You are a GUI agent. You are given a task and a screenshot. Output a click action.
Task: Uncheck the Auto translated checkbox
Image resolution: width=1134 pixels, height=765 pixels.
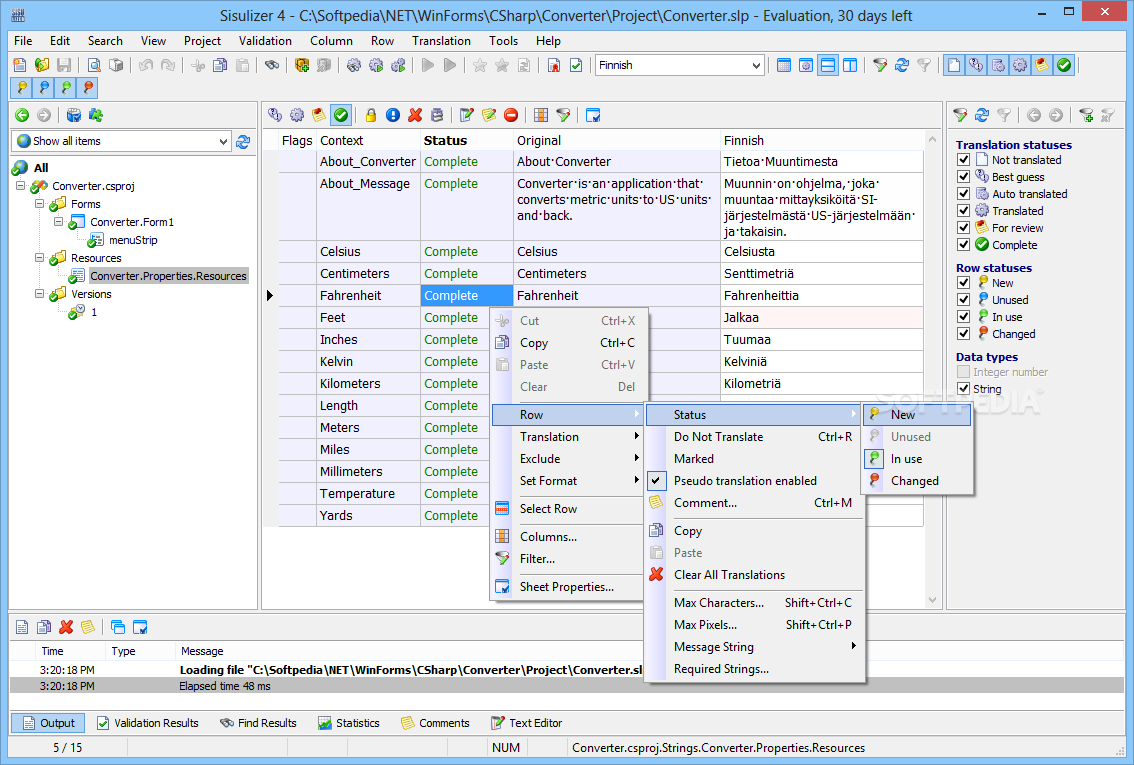pyautogui.click(x=963, y=194)
